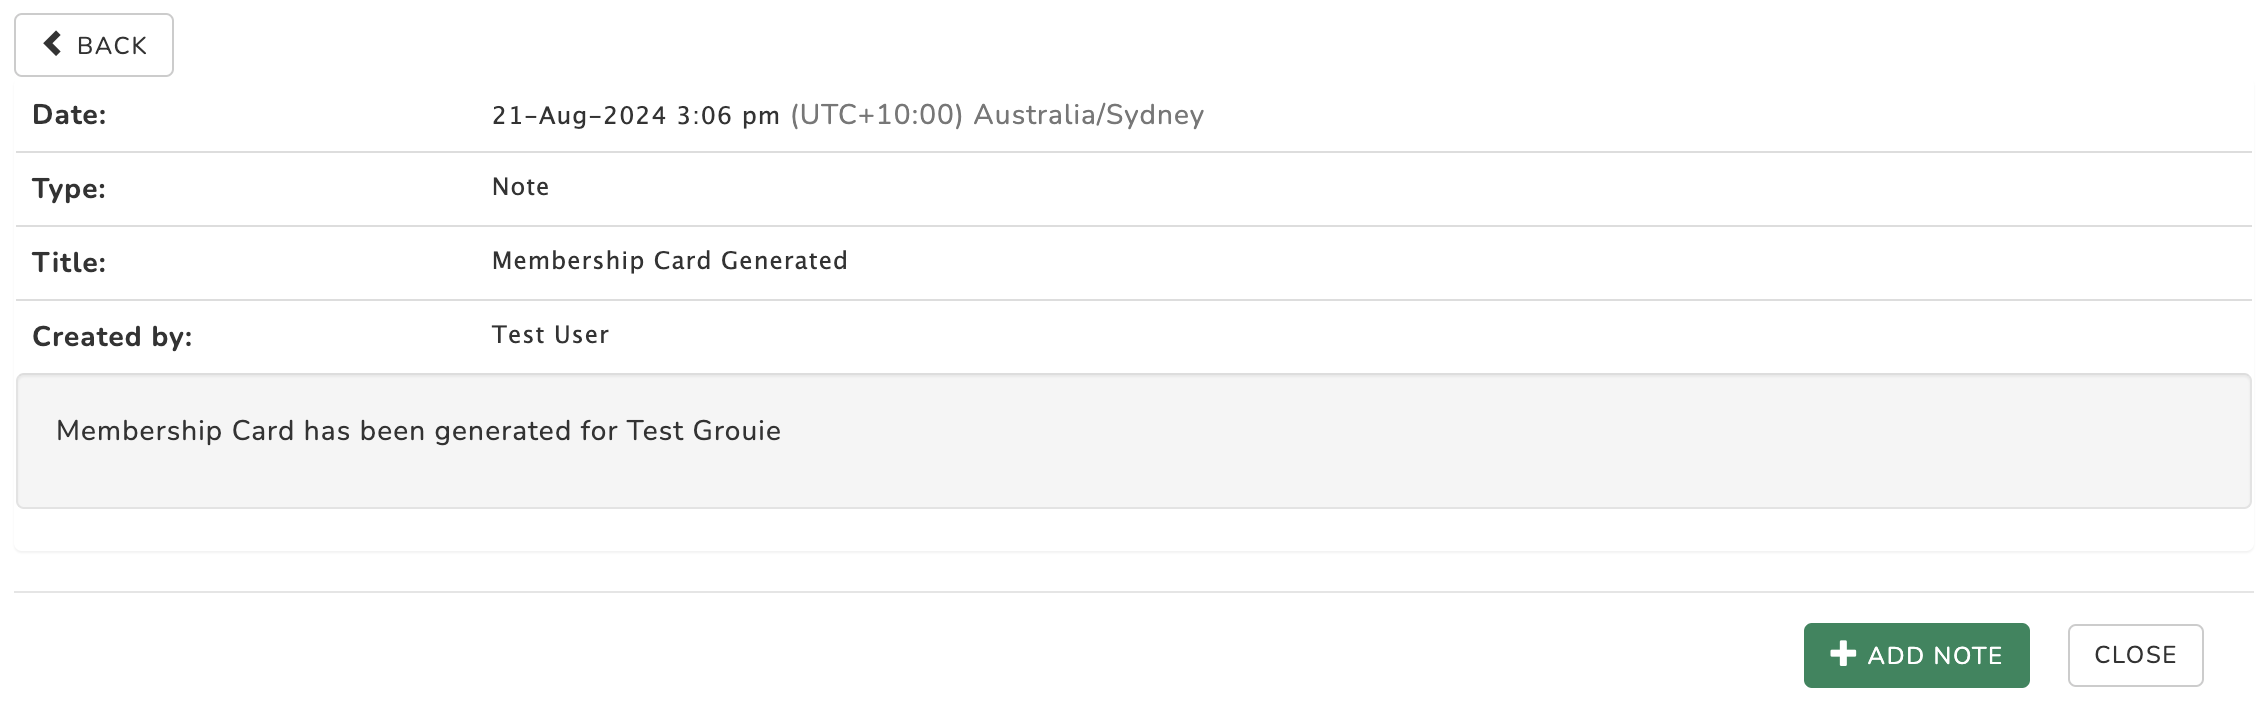Image resolution: width=2268 pixels, height=722 pixels.
Task: Click the Membership Card Generated title text
Action: point(669,261)
